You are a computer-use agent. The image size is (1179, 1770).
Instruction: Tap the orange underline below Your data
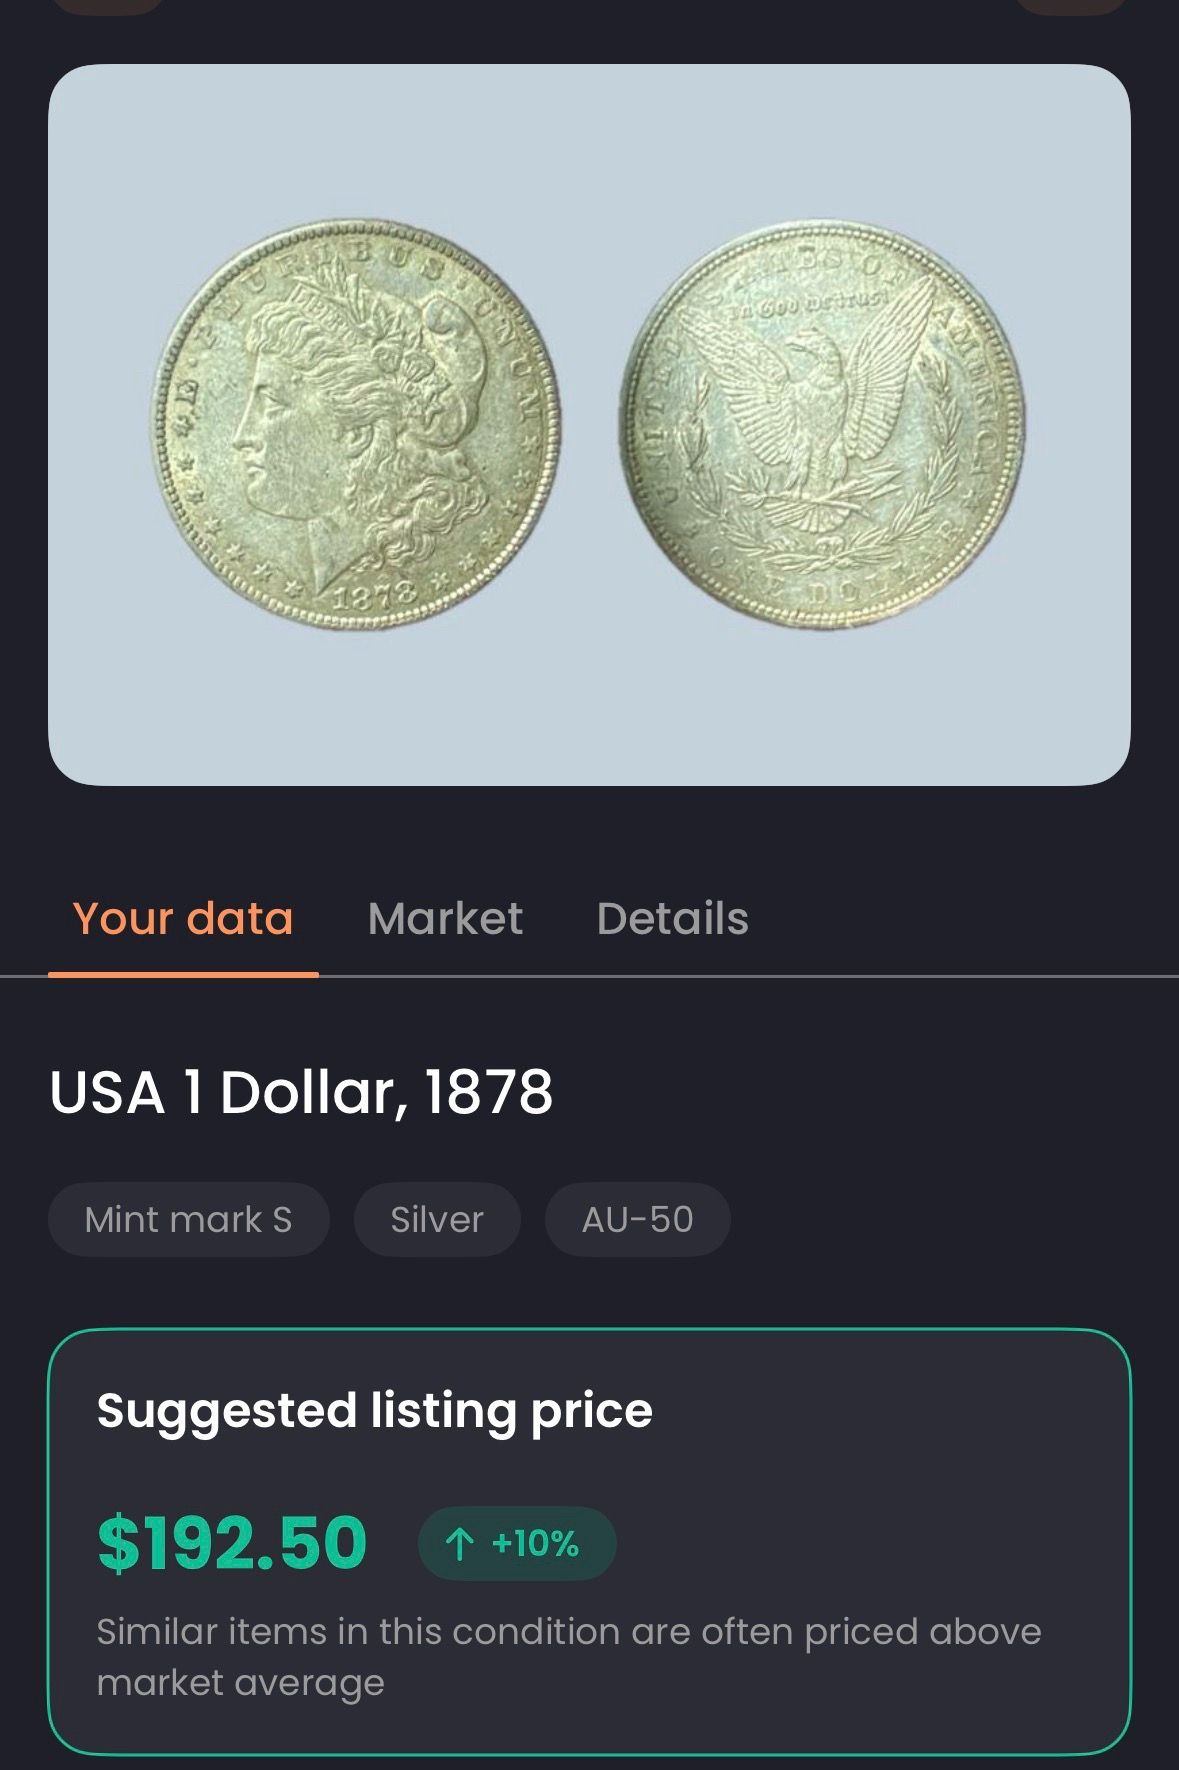183,974
